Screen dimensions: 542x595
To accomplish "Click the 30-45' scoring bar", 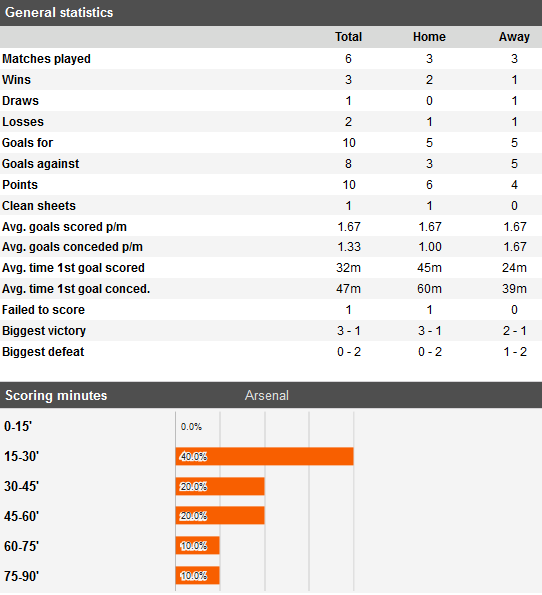I will (220, 486).
